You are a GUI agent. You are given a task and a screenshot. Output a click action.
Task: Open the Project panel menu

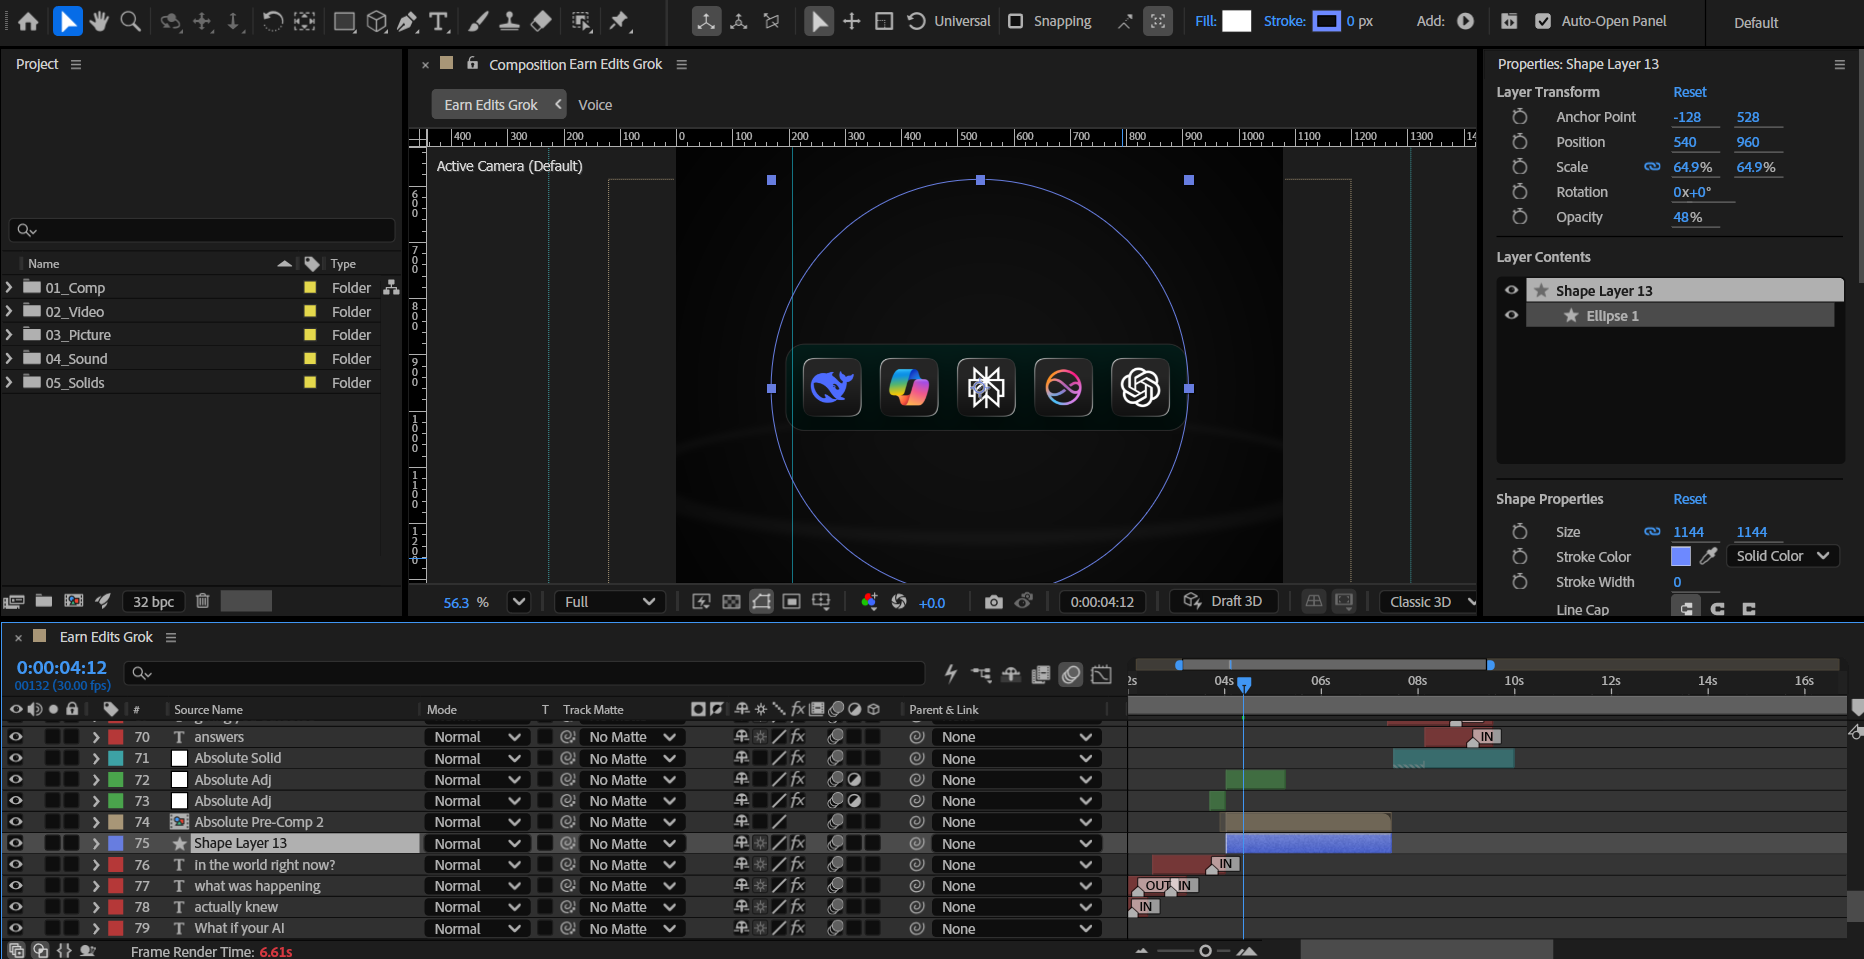[76, 64]
